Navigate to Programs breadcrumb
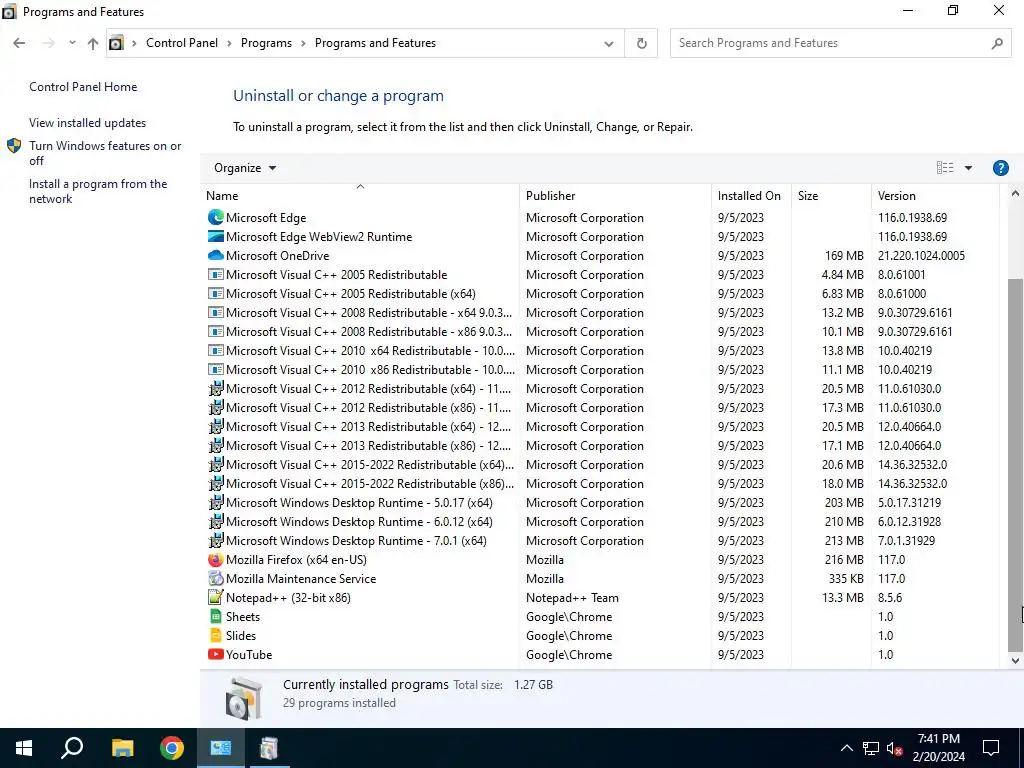1024x768 pixels. pyautogui.click(x=266, y=43)
